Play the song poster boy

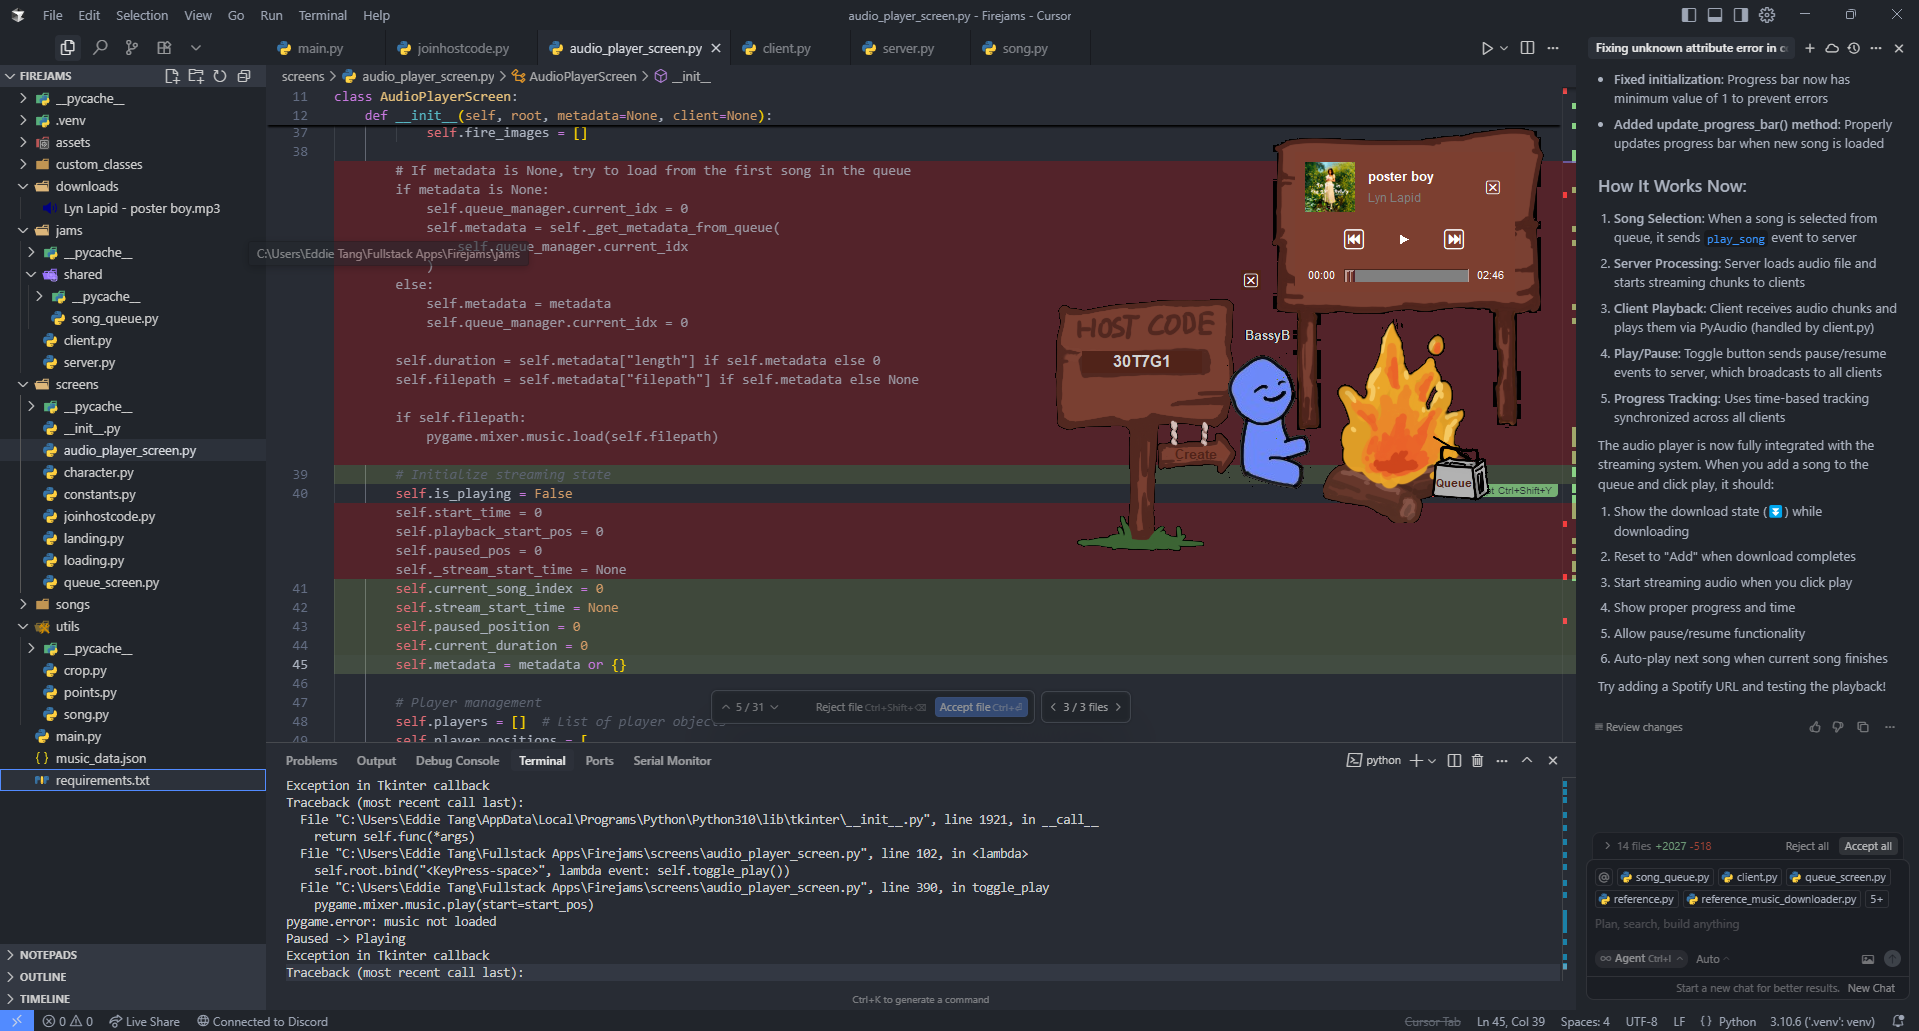pyautogui.click(x=1404, y=239)
